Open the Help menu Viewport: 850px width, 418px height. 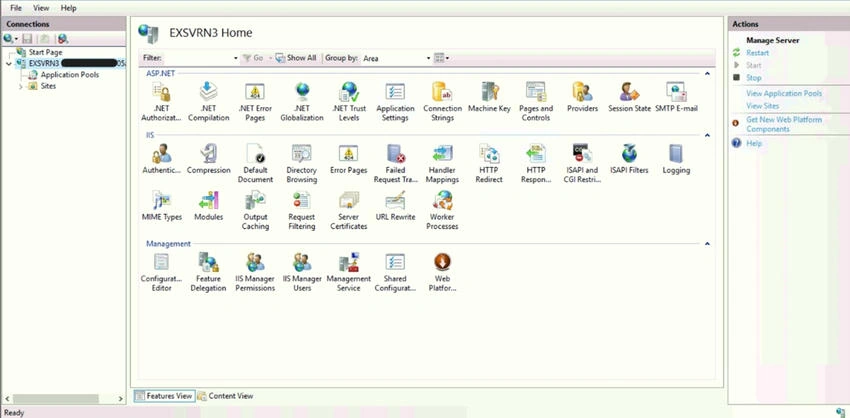coord(68,8)
